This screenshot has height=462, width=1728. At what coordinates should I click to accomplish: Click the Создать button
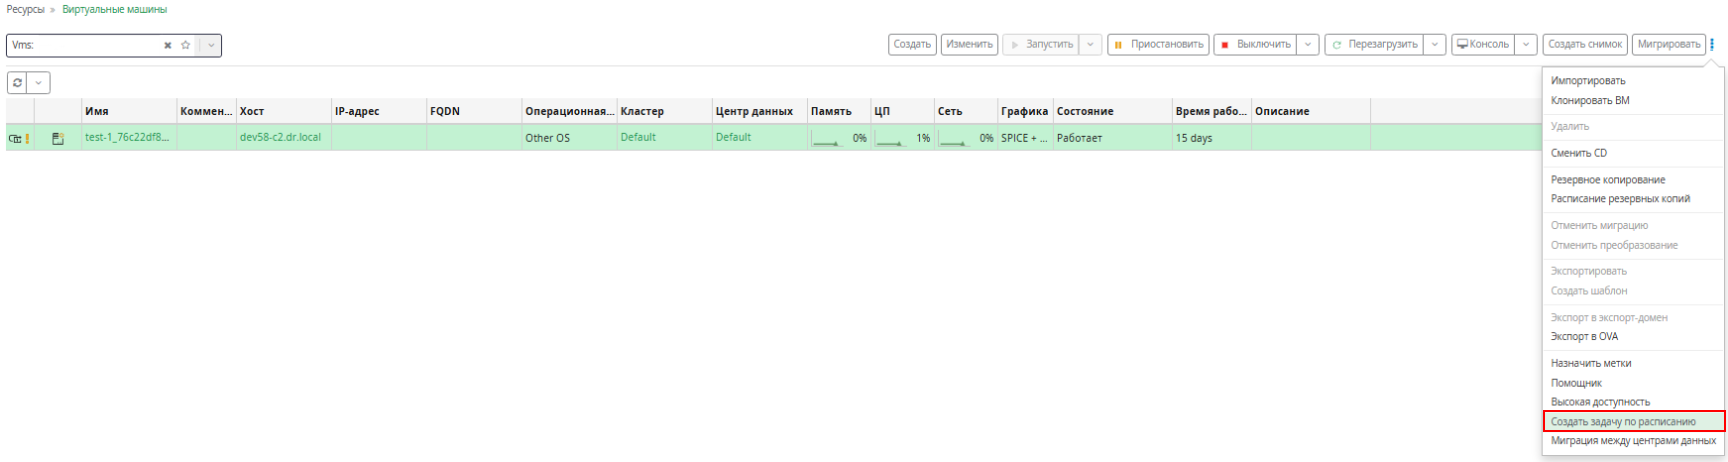click(x=912, y=44)
